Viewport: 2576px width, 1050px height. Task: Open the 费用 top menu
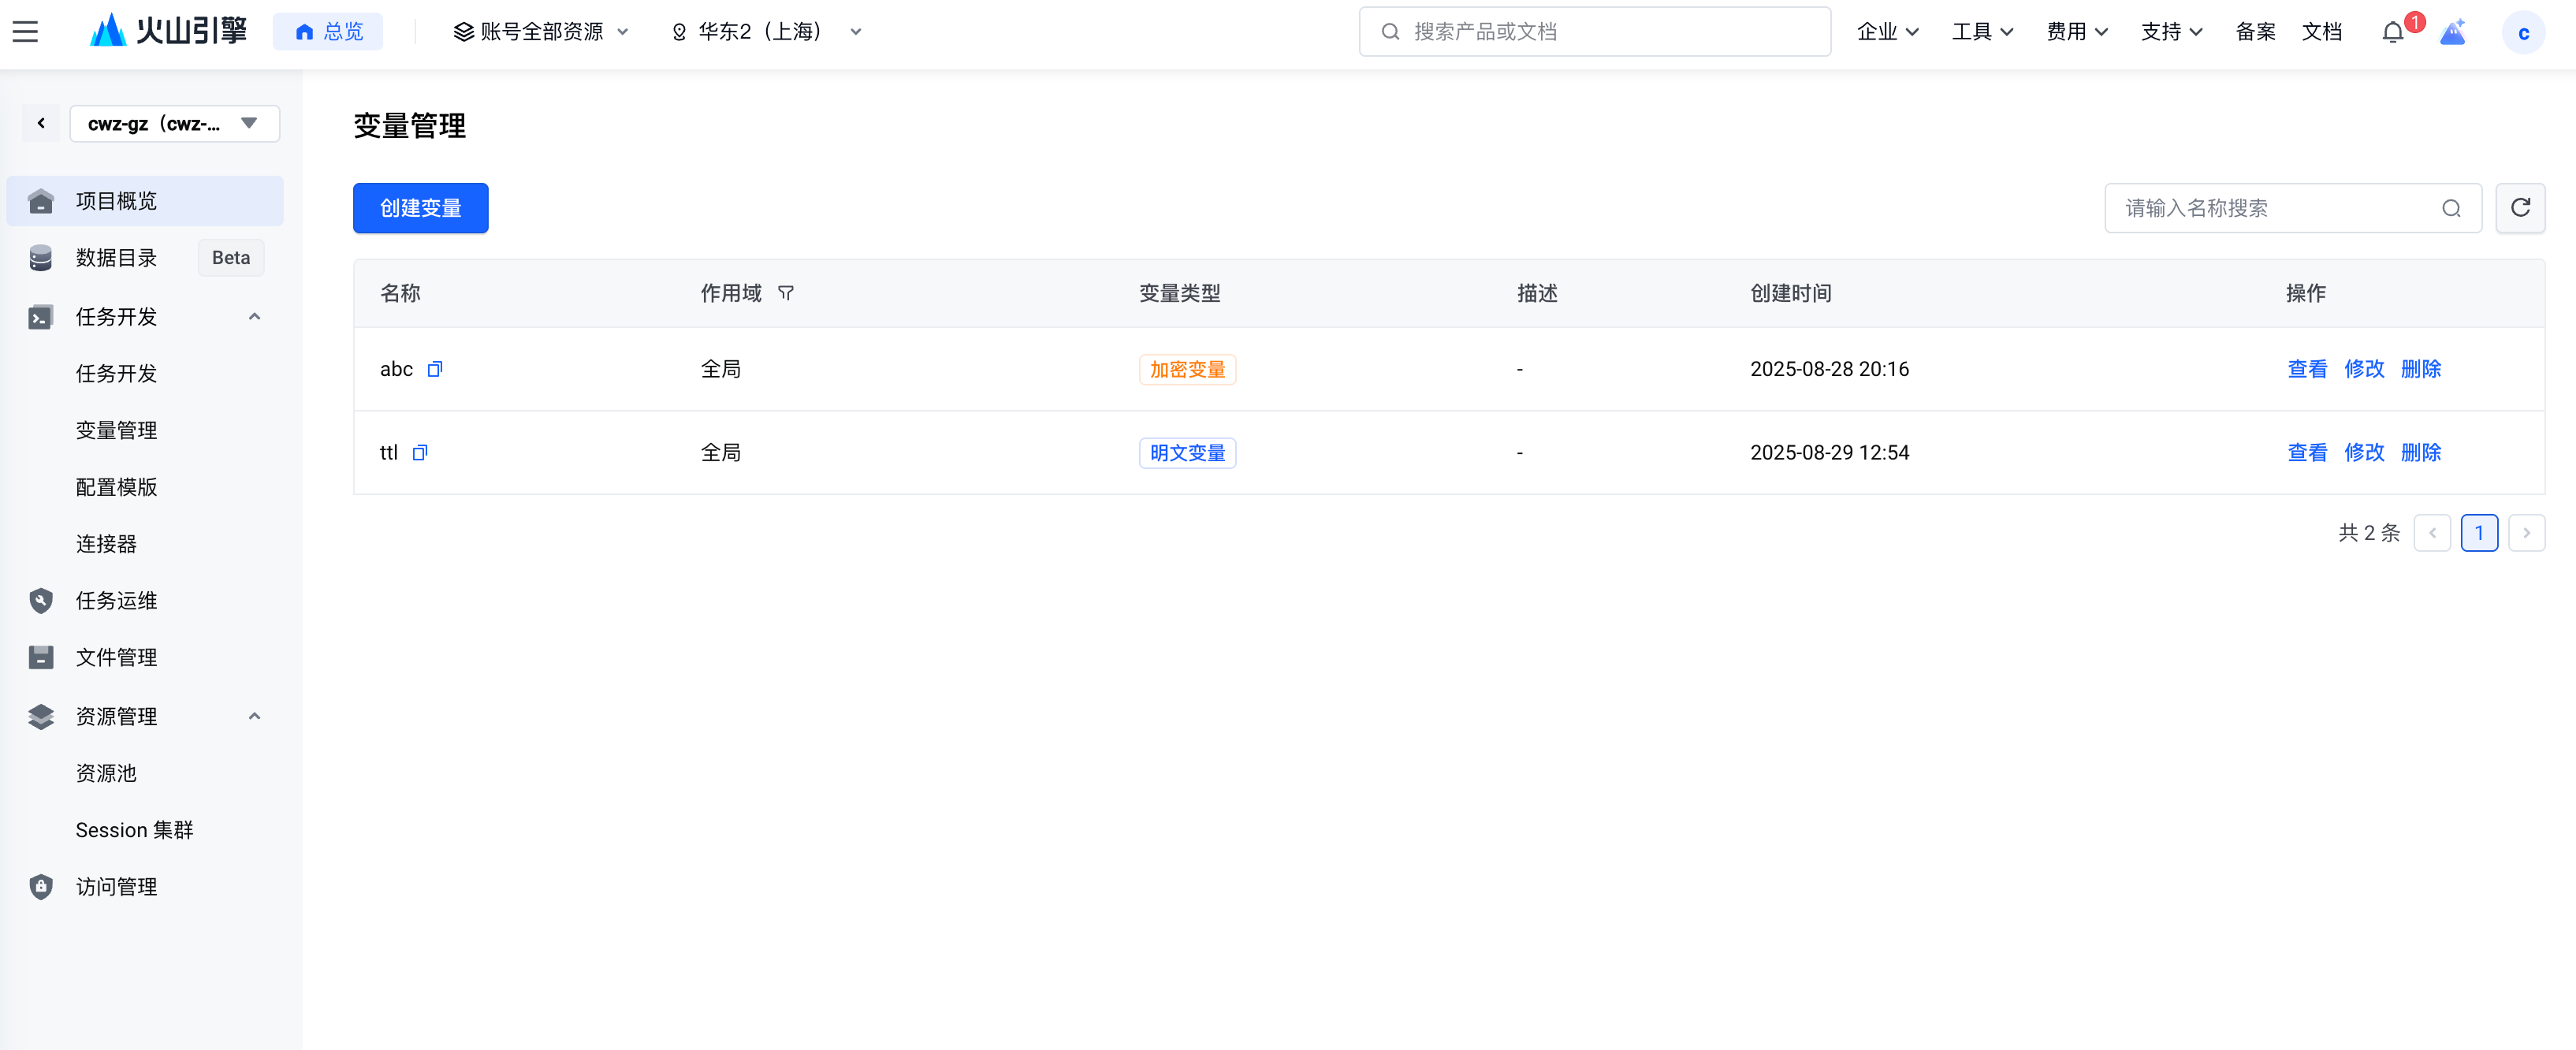click(2076, 32)
